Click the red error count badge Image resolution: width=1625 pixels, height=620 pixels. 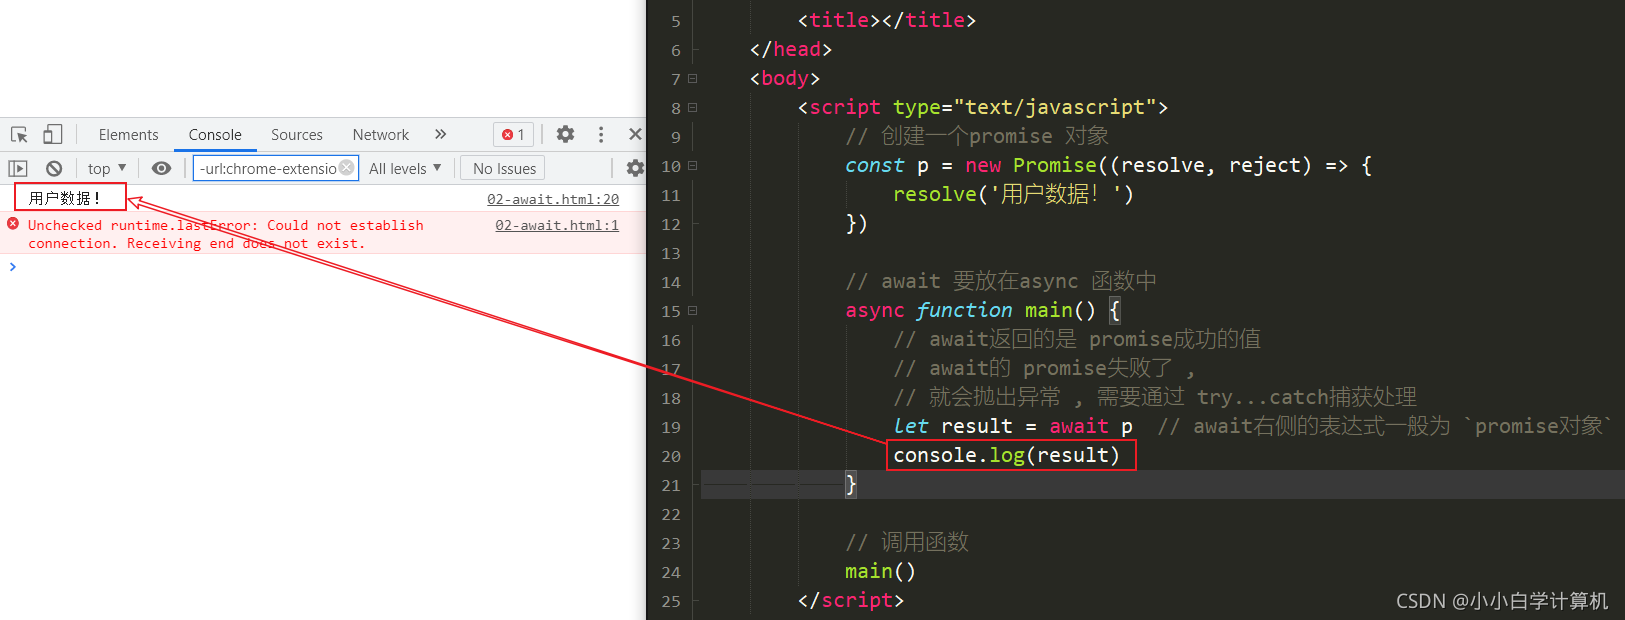pos(514,135)
